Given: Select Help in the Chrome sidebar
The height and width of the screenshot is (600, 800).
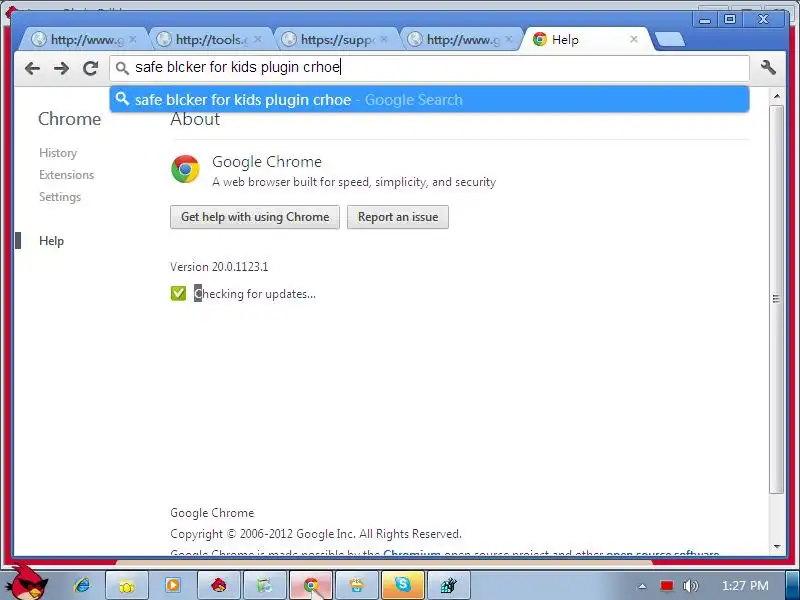Looking at the screenshot, I should 51,241.
